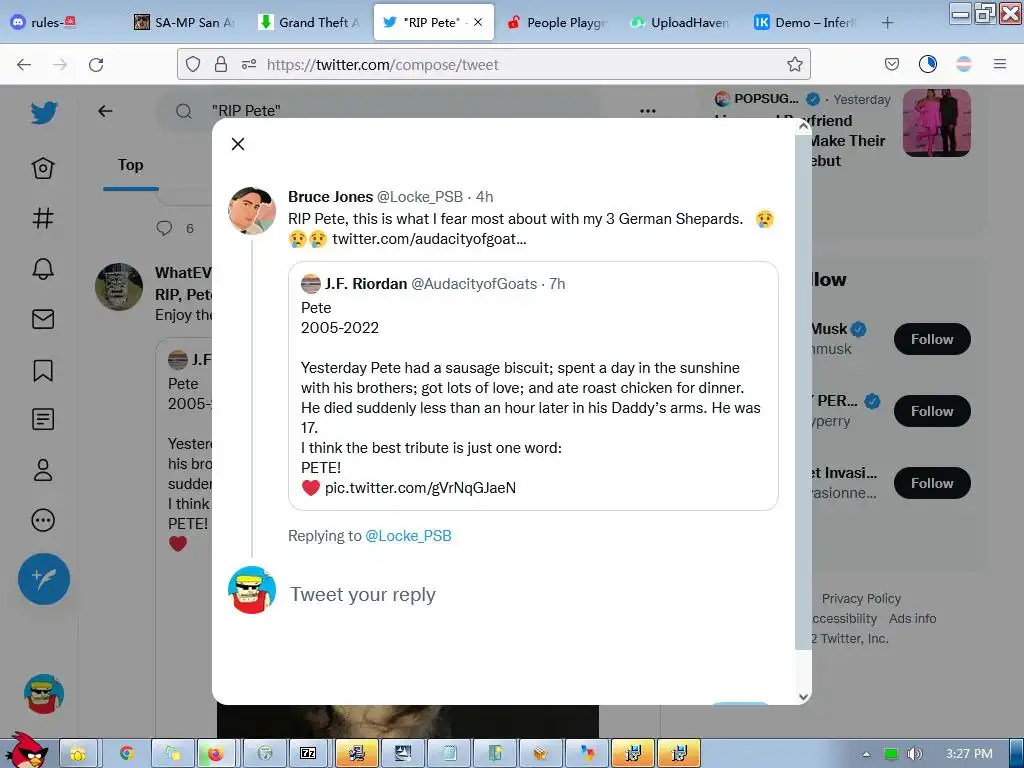1024x768 pixels.
Task: Click the taskbar clock 3:27 PM
Action: click(x=969, y=754)
